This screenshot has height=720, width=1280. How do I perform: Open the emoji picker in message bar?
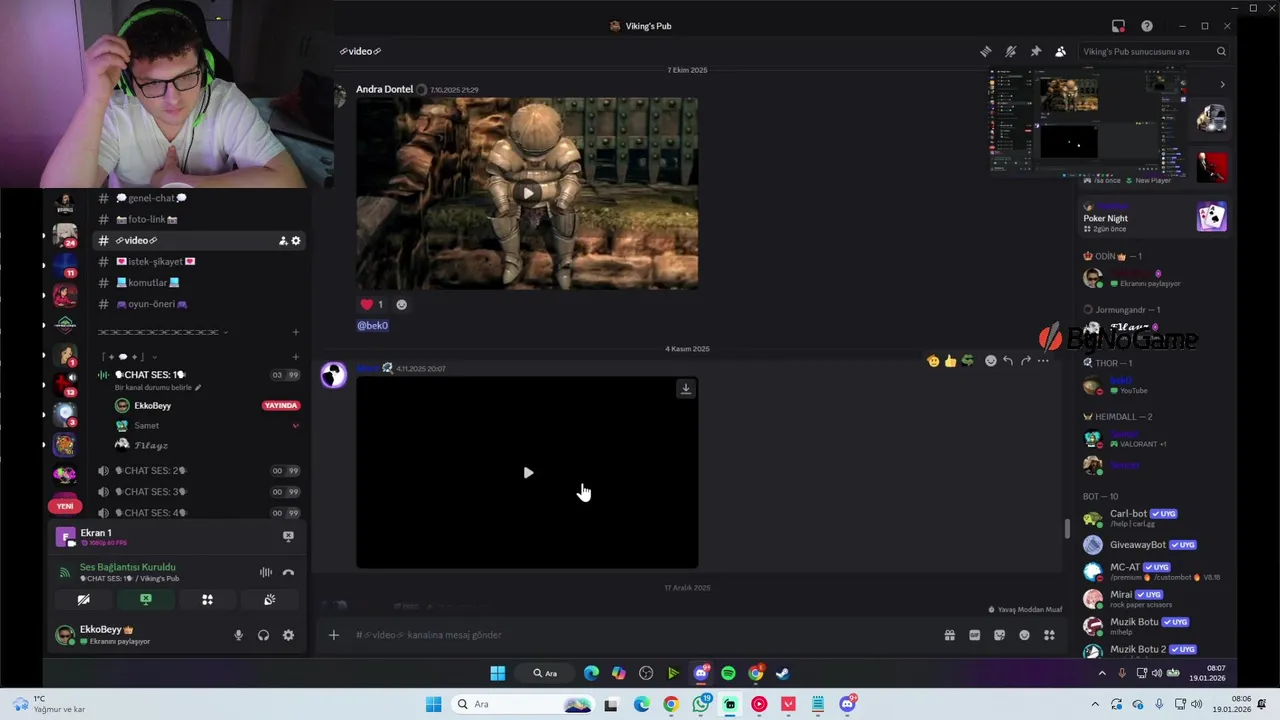pyautogui.click(x=1024, y=635)
